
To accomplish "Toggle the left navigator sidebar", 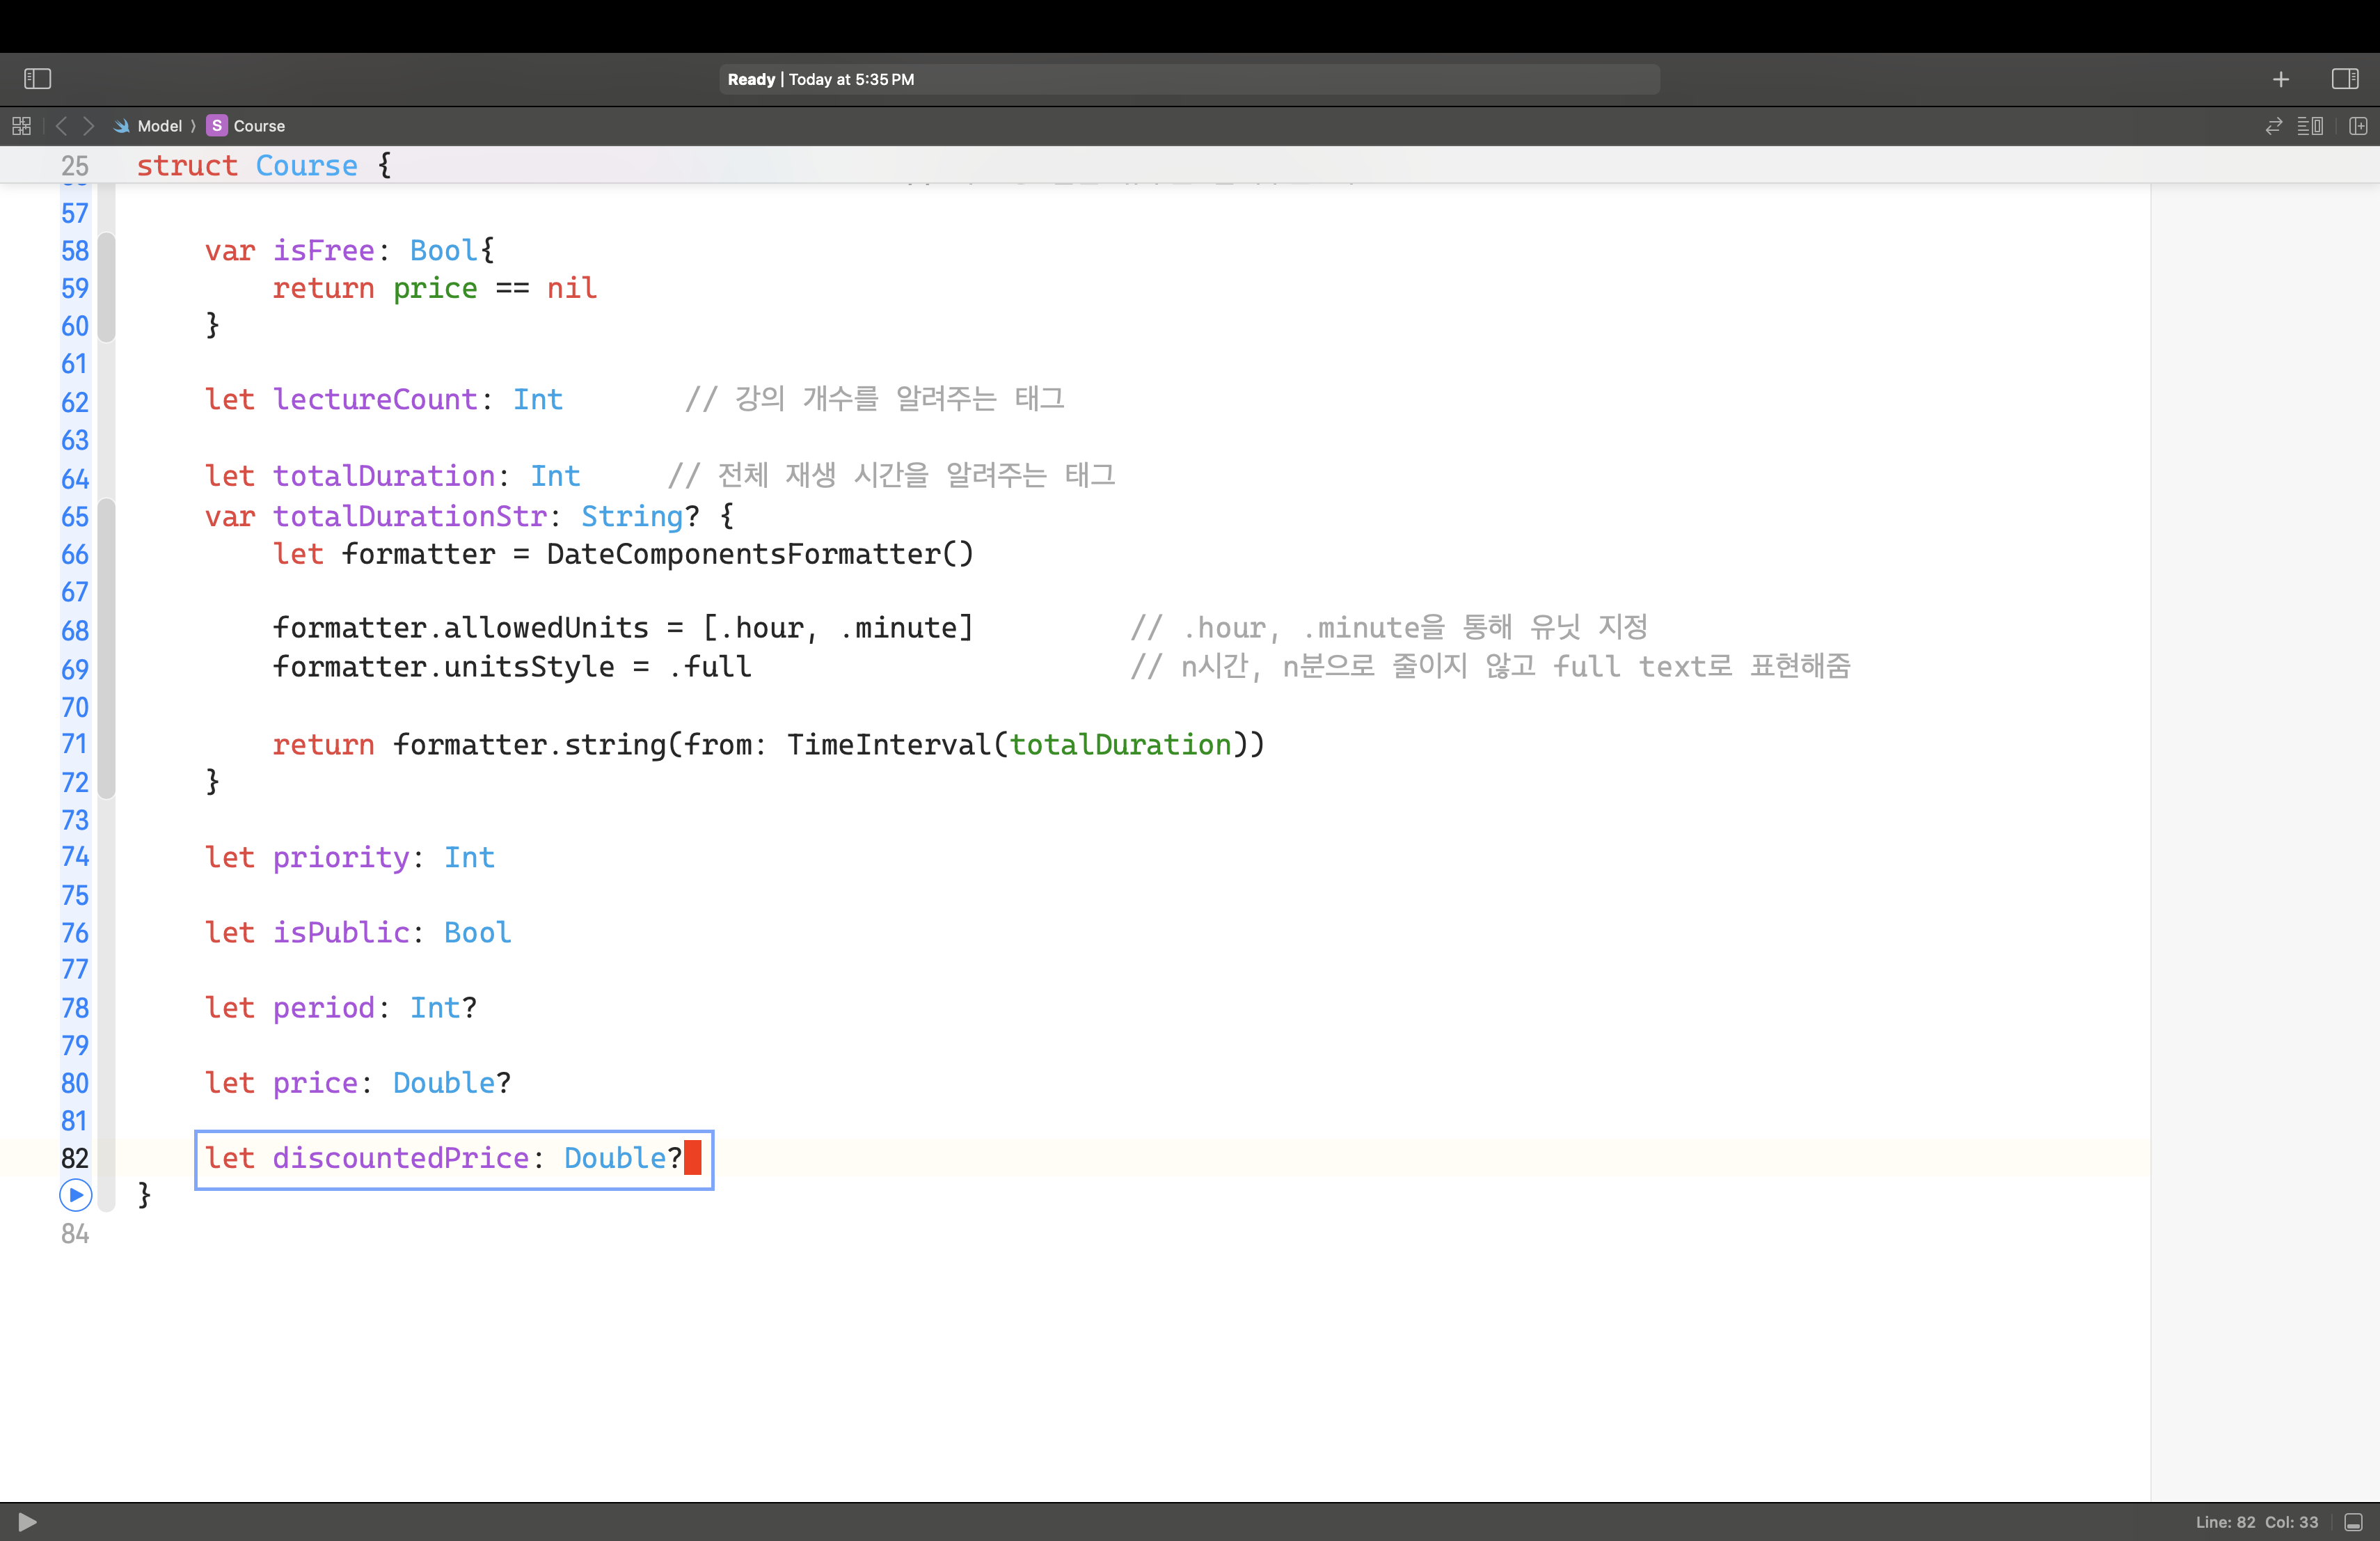I will coord(37,79).
